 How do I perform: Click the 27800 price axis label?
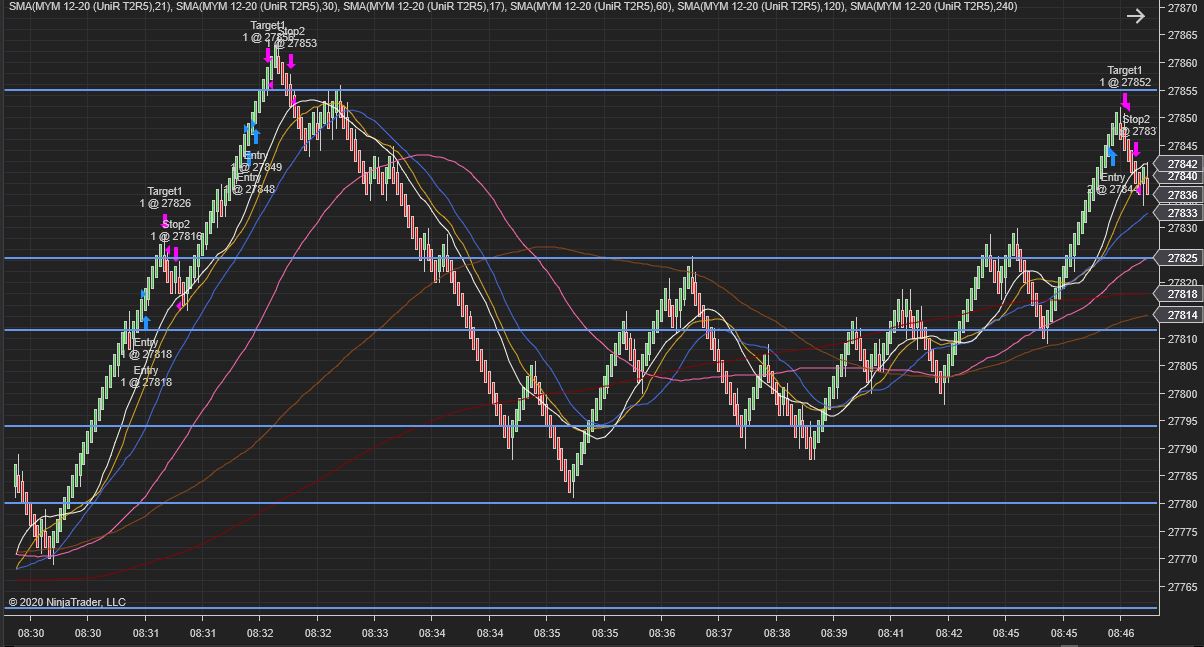click(1183, 394)
